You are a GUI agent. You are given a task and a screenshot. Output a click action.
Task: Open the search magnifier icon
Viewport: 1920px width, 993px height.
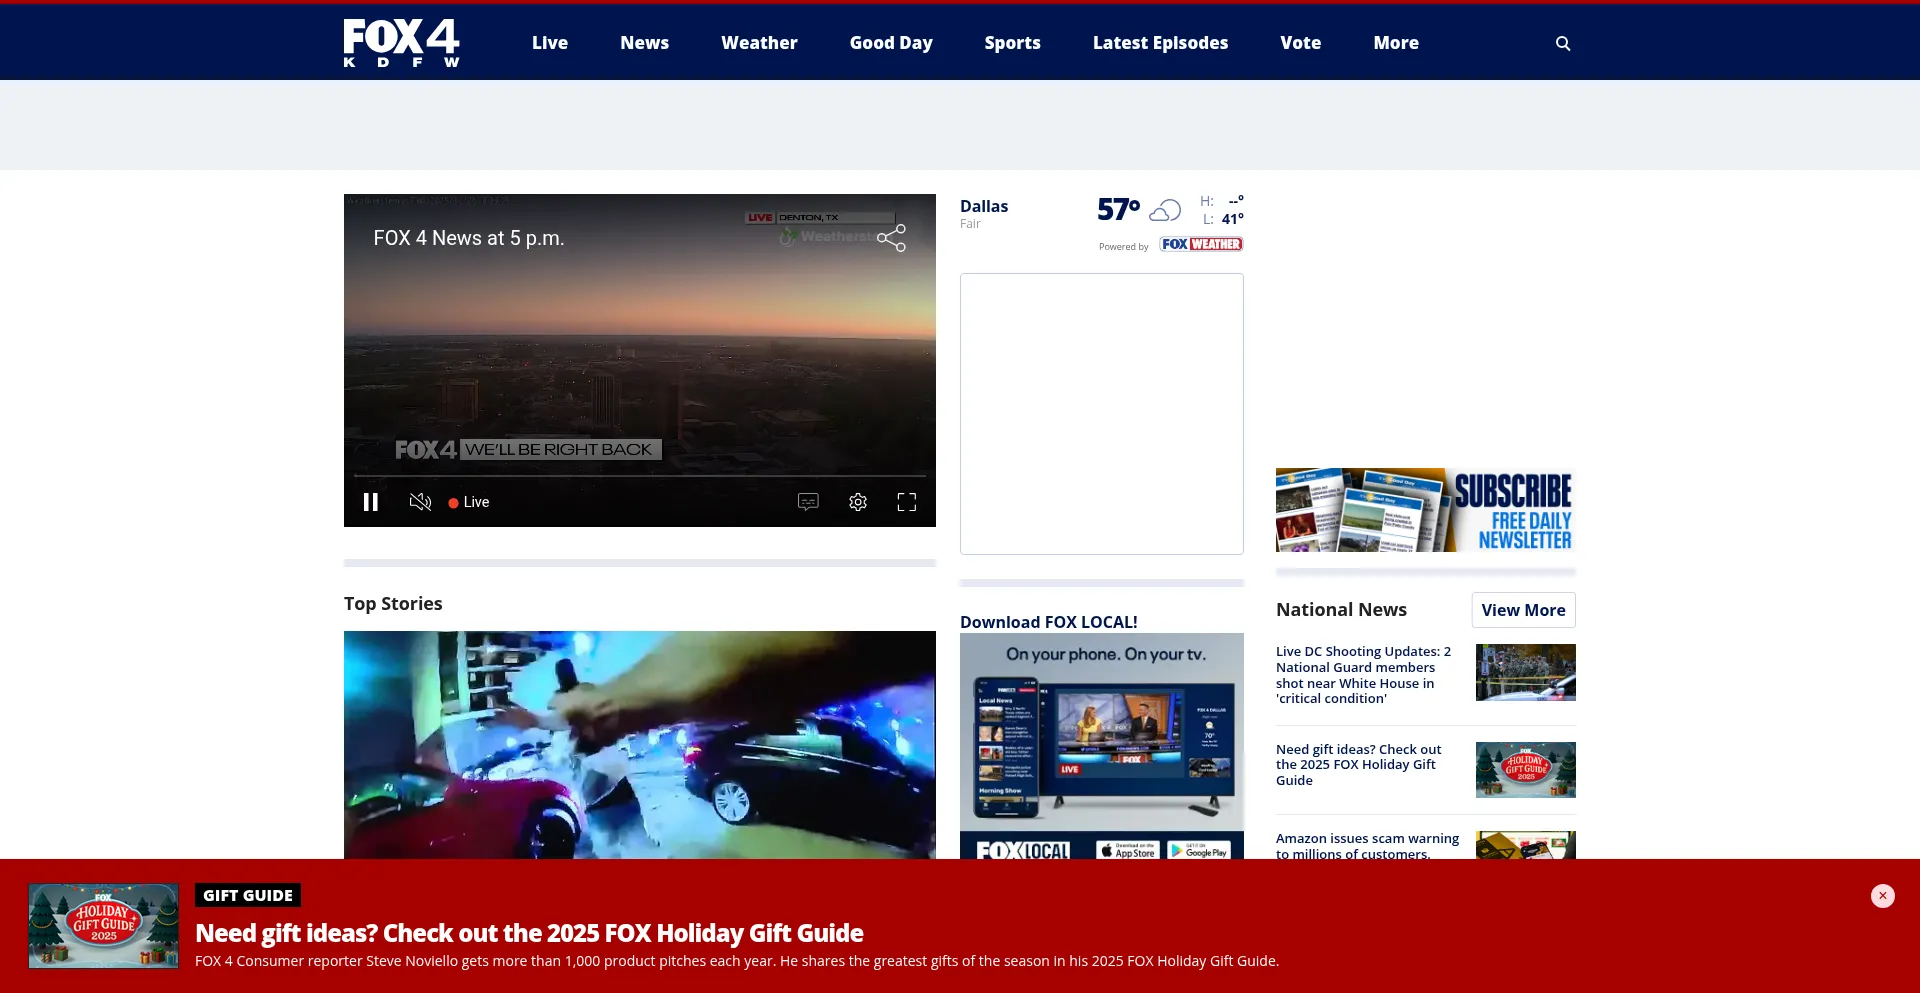click(1563, 43)
